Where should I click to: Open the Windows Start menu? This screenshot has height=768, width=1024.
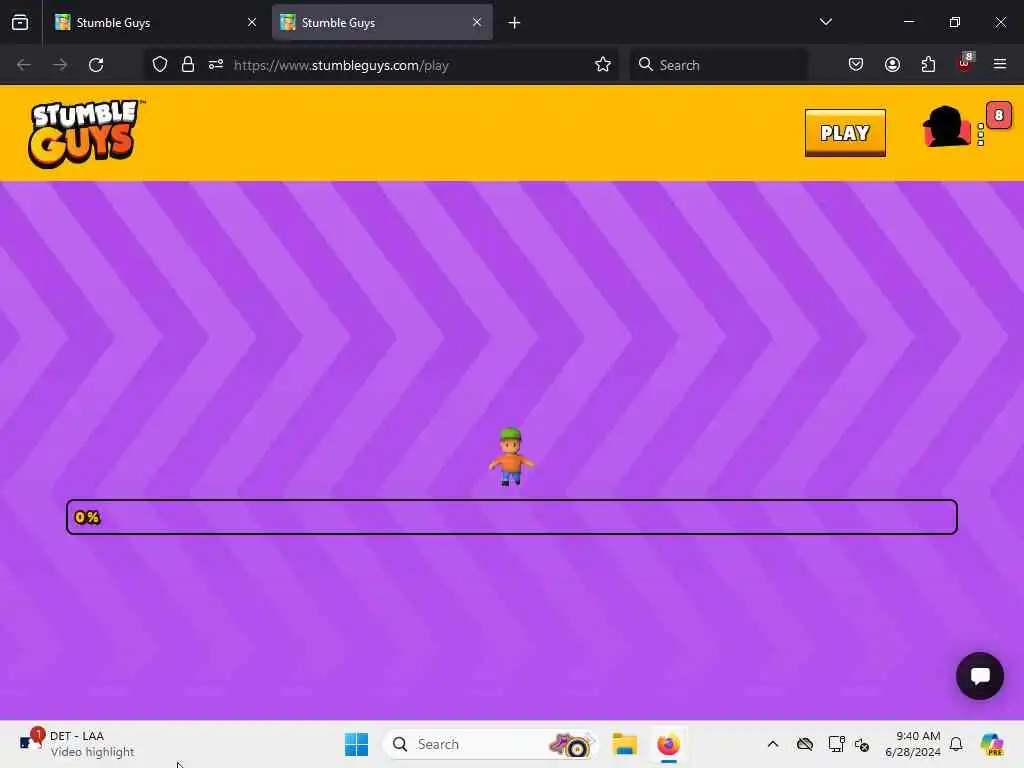click(357, 744)
